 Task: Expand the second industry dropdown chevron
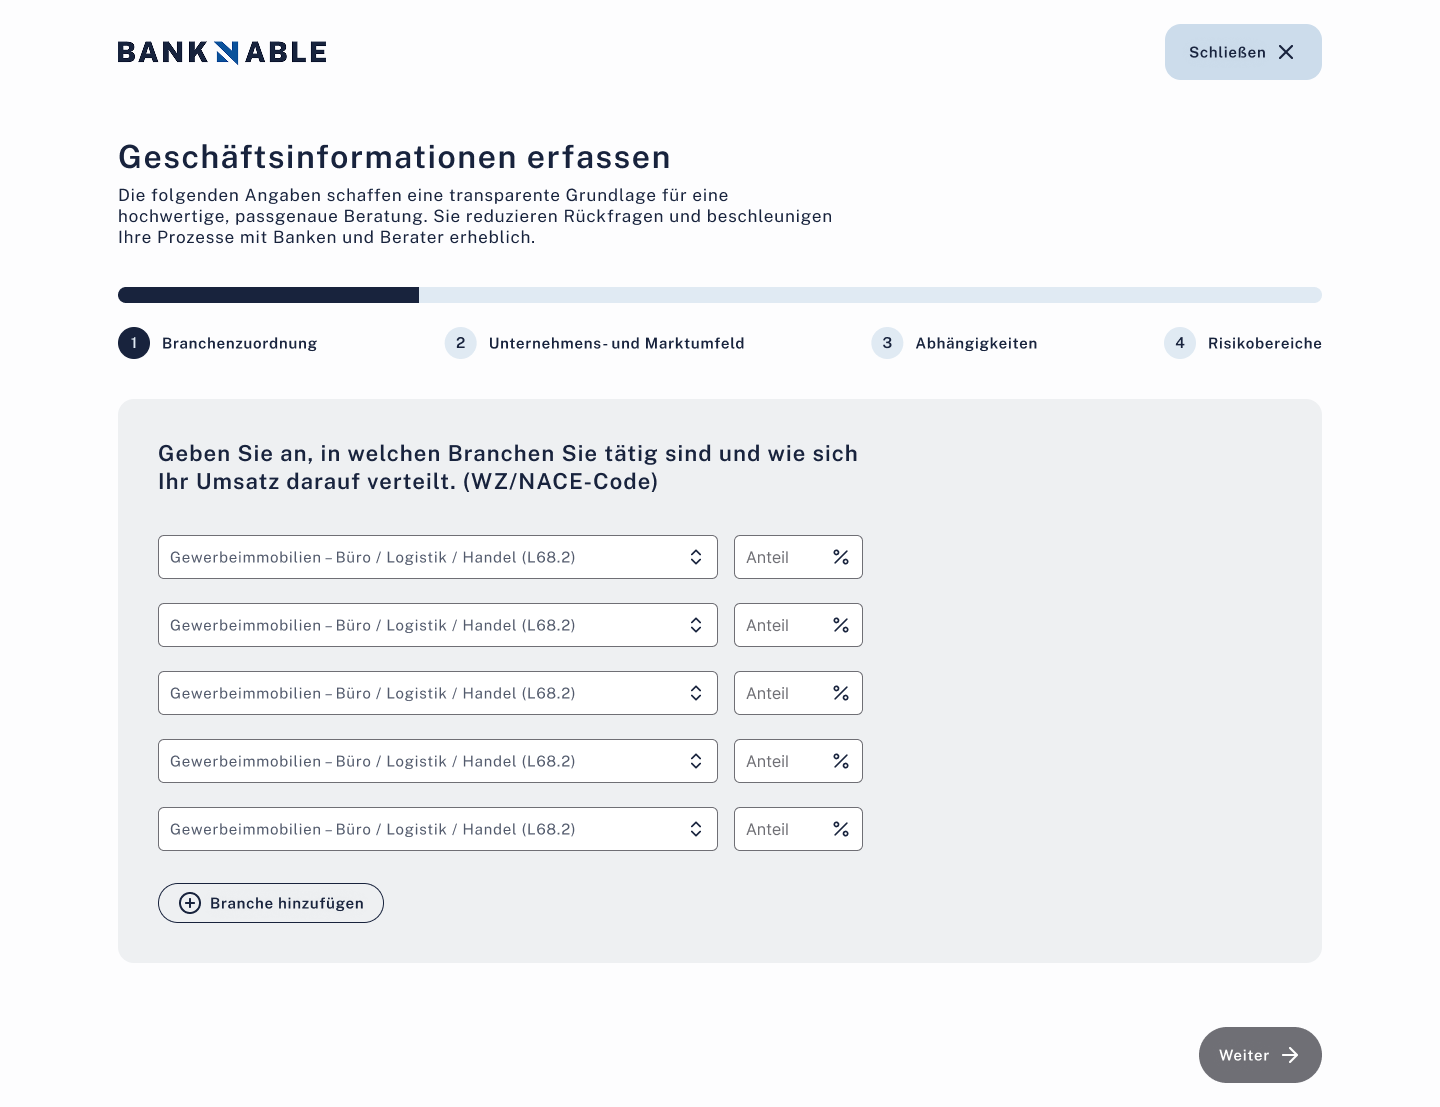(x=696, y=625)
